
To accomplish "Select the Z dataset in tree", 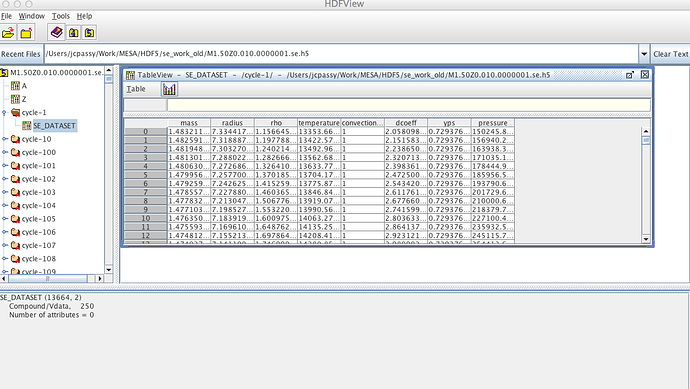I will [19, 99].
